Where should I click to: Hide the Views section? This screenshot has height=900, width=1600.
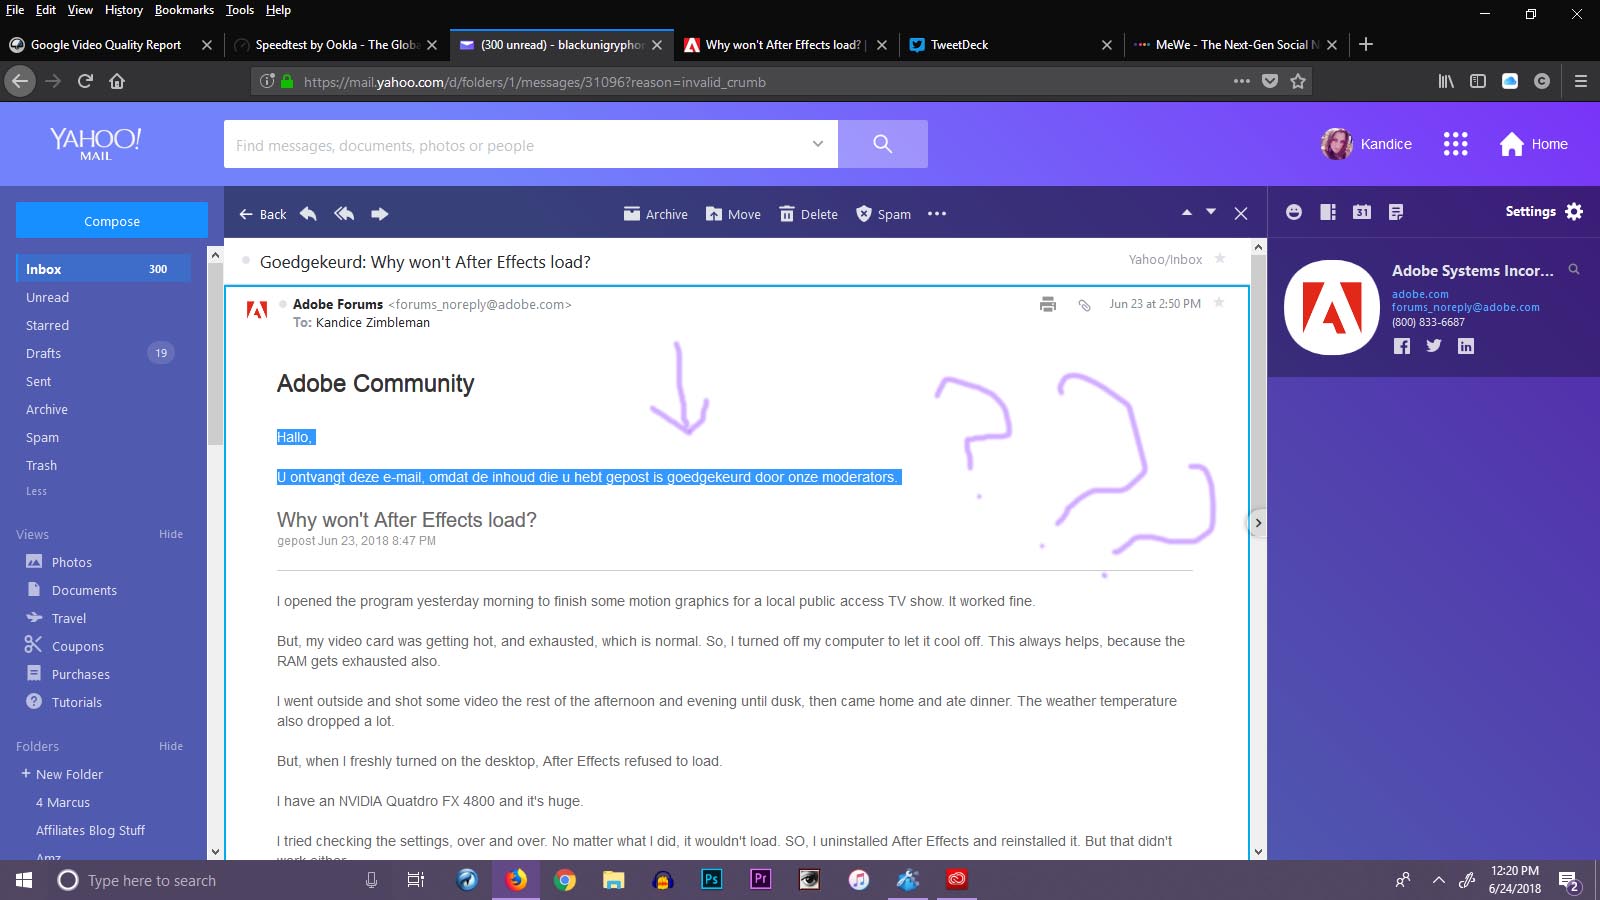pyautogui.click(x=171, y=534)
